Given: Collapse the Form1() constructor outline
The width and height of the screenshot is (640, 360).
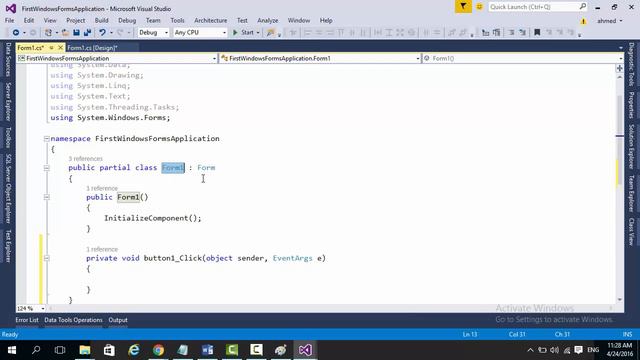Looking at the screenshot, I should click(x=47, y=197).
